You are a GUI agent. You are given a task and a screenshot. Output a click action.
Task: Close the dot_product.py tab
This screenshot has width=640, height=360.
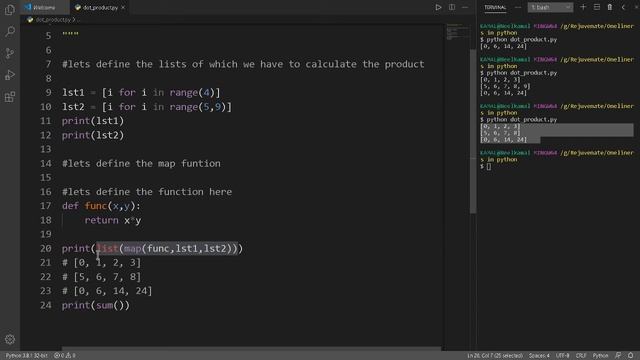123,7
